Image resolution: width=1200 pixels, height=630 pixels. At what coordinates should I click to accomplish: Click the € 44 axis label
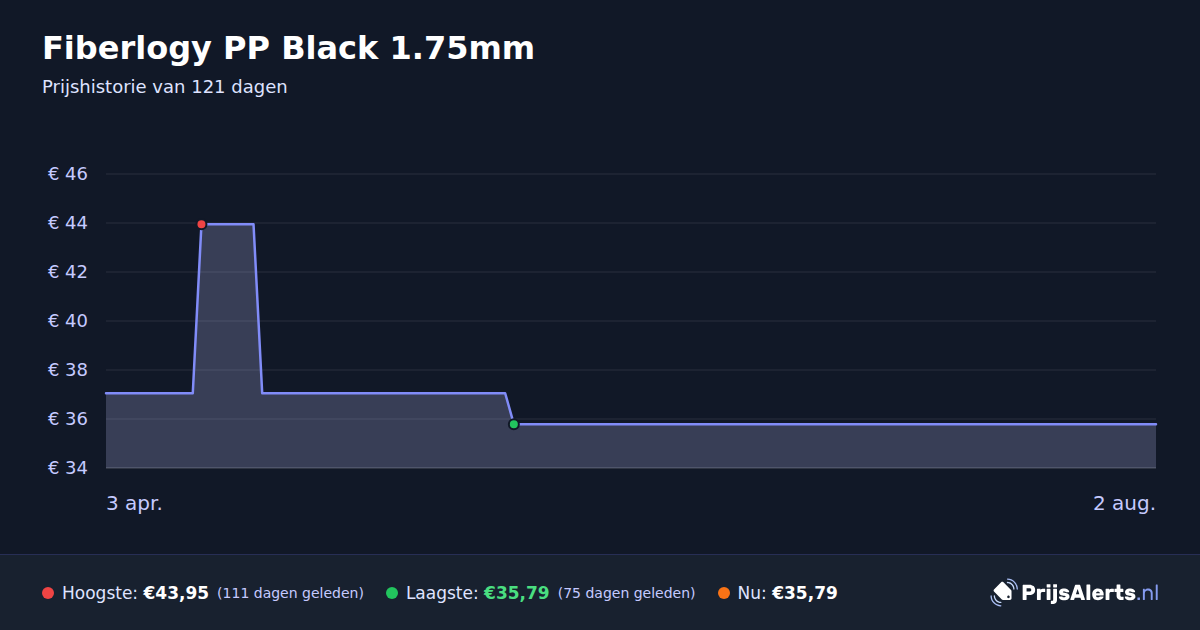tap(68, 223)
